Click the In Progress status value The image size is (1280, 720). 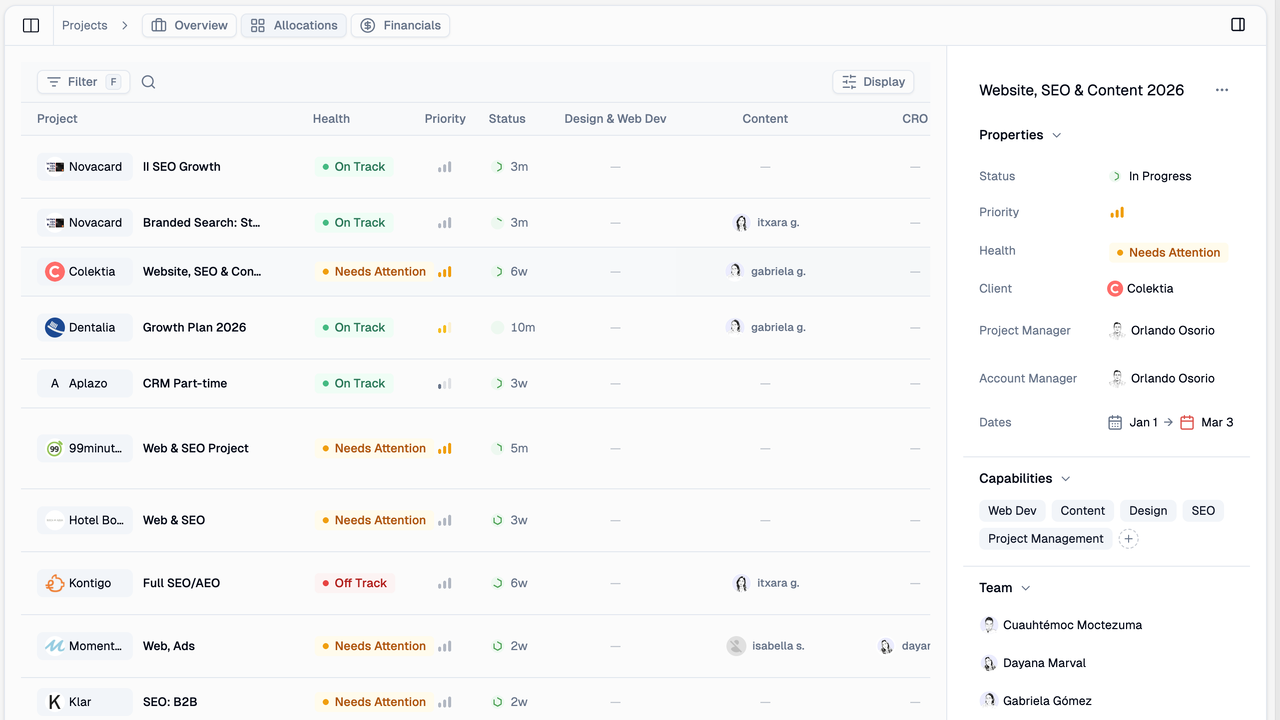1159,176
